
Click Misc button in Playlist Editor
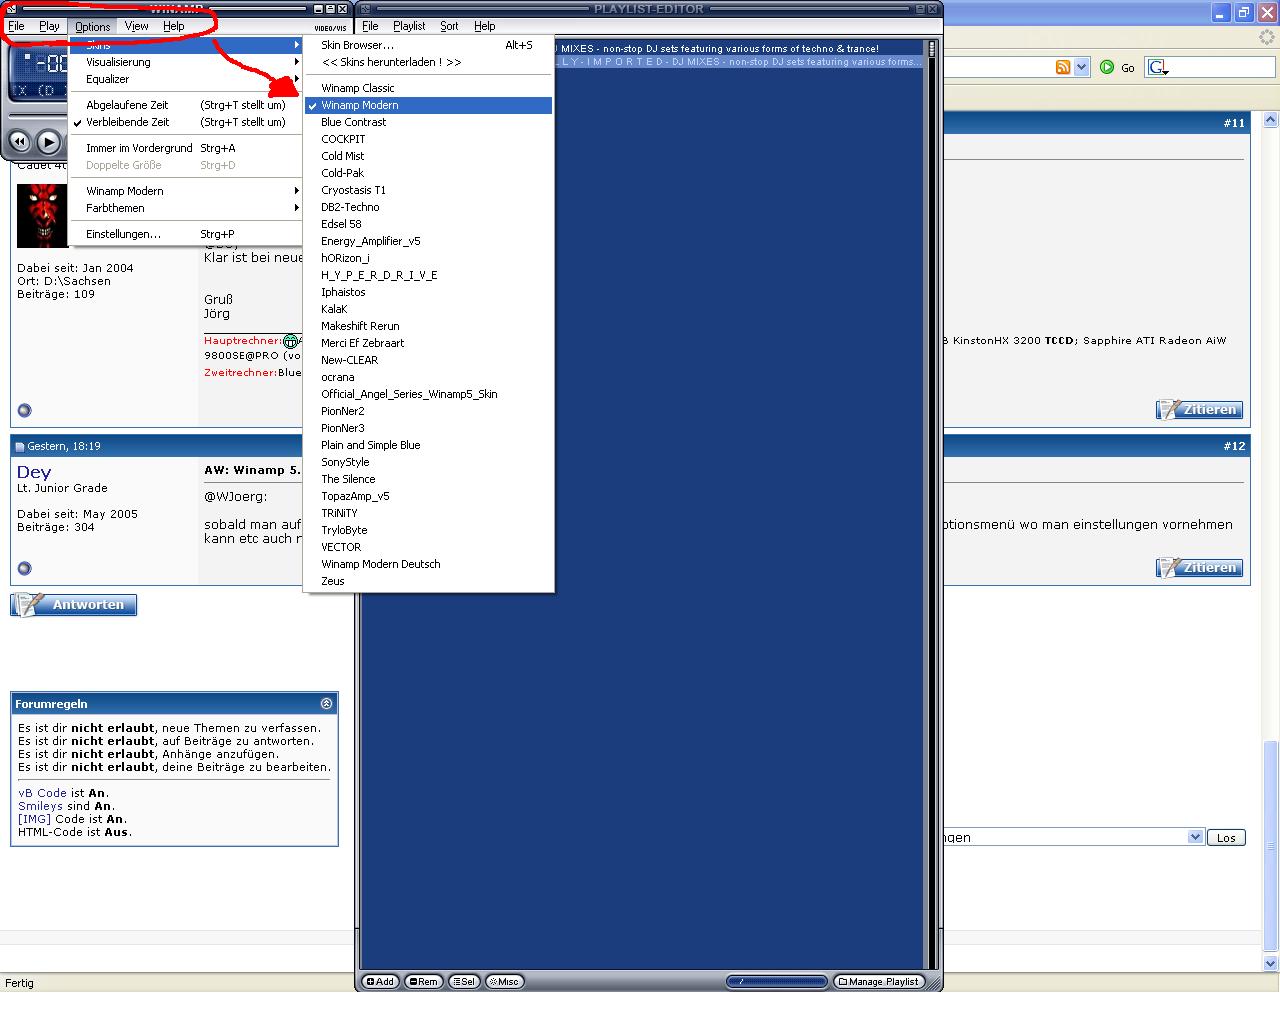tap(503, 982)
